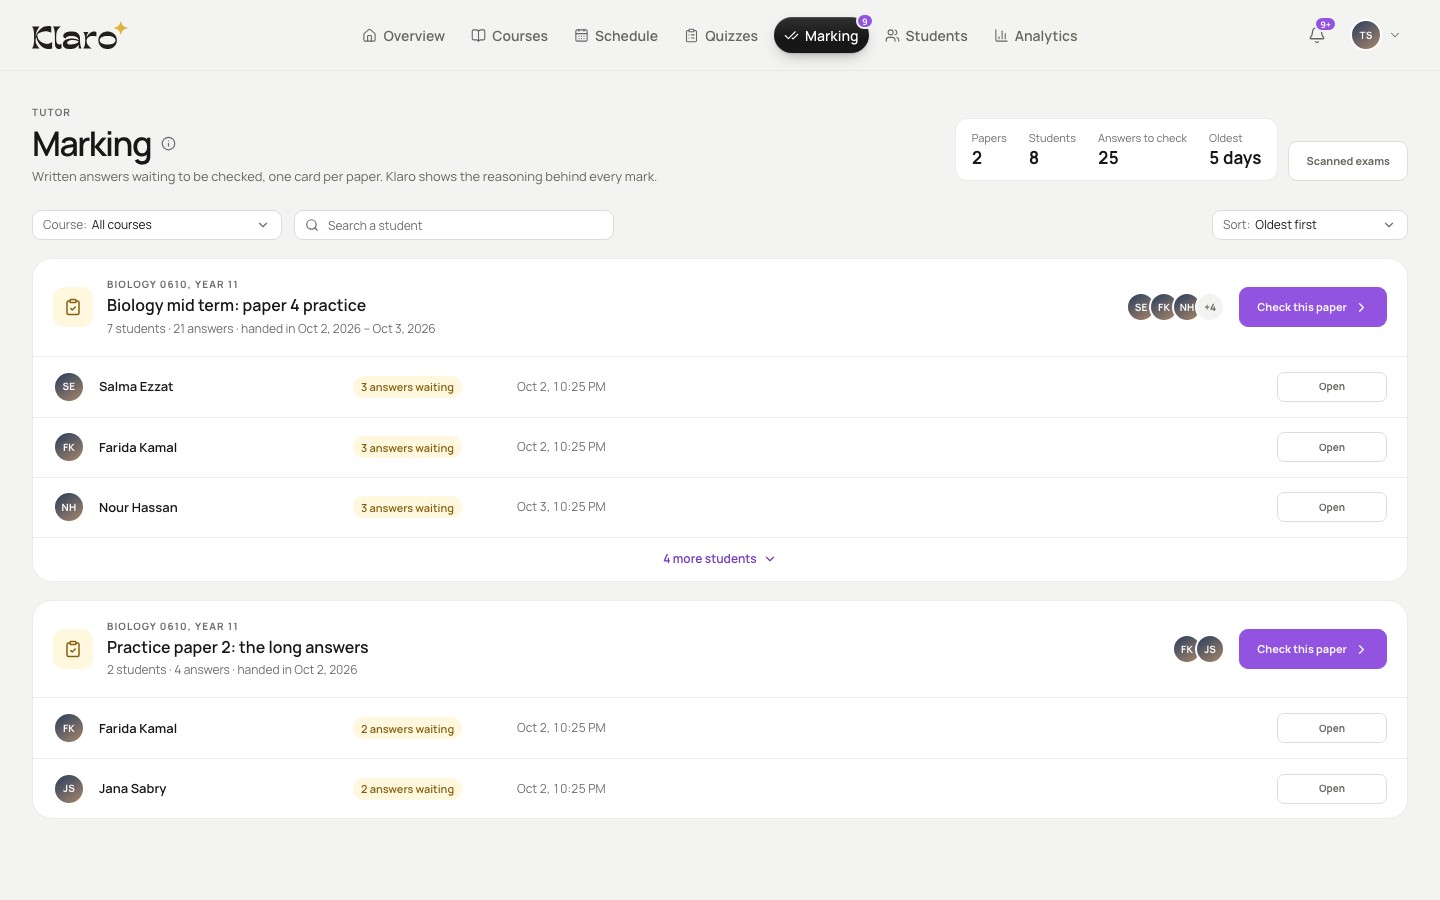Switch to the Schedule tab
This screenshot has width=1440, height=900.
(616, 36)
